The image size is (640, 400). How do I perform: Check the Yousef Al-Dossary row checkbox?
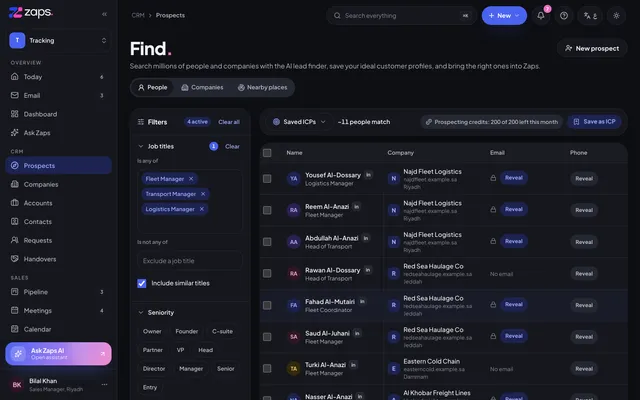(x=267, y=178)
